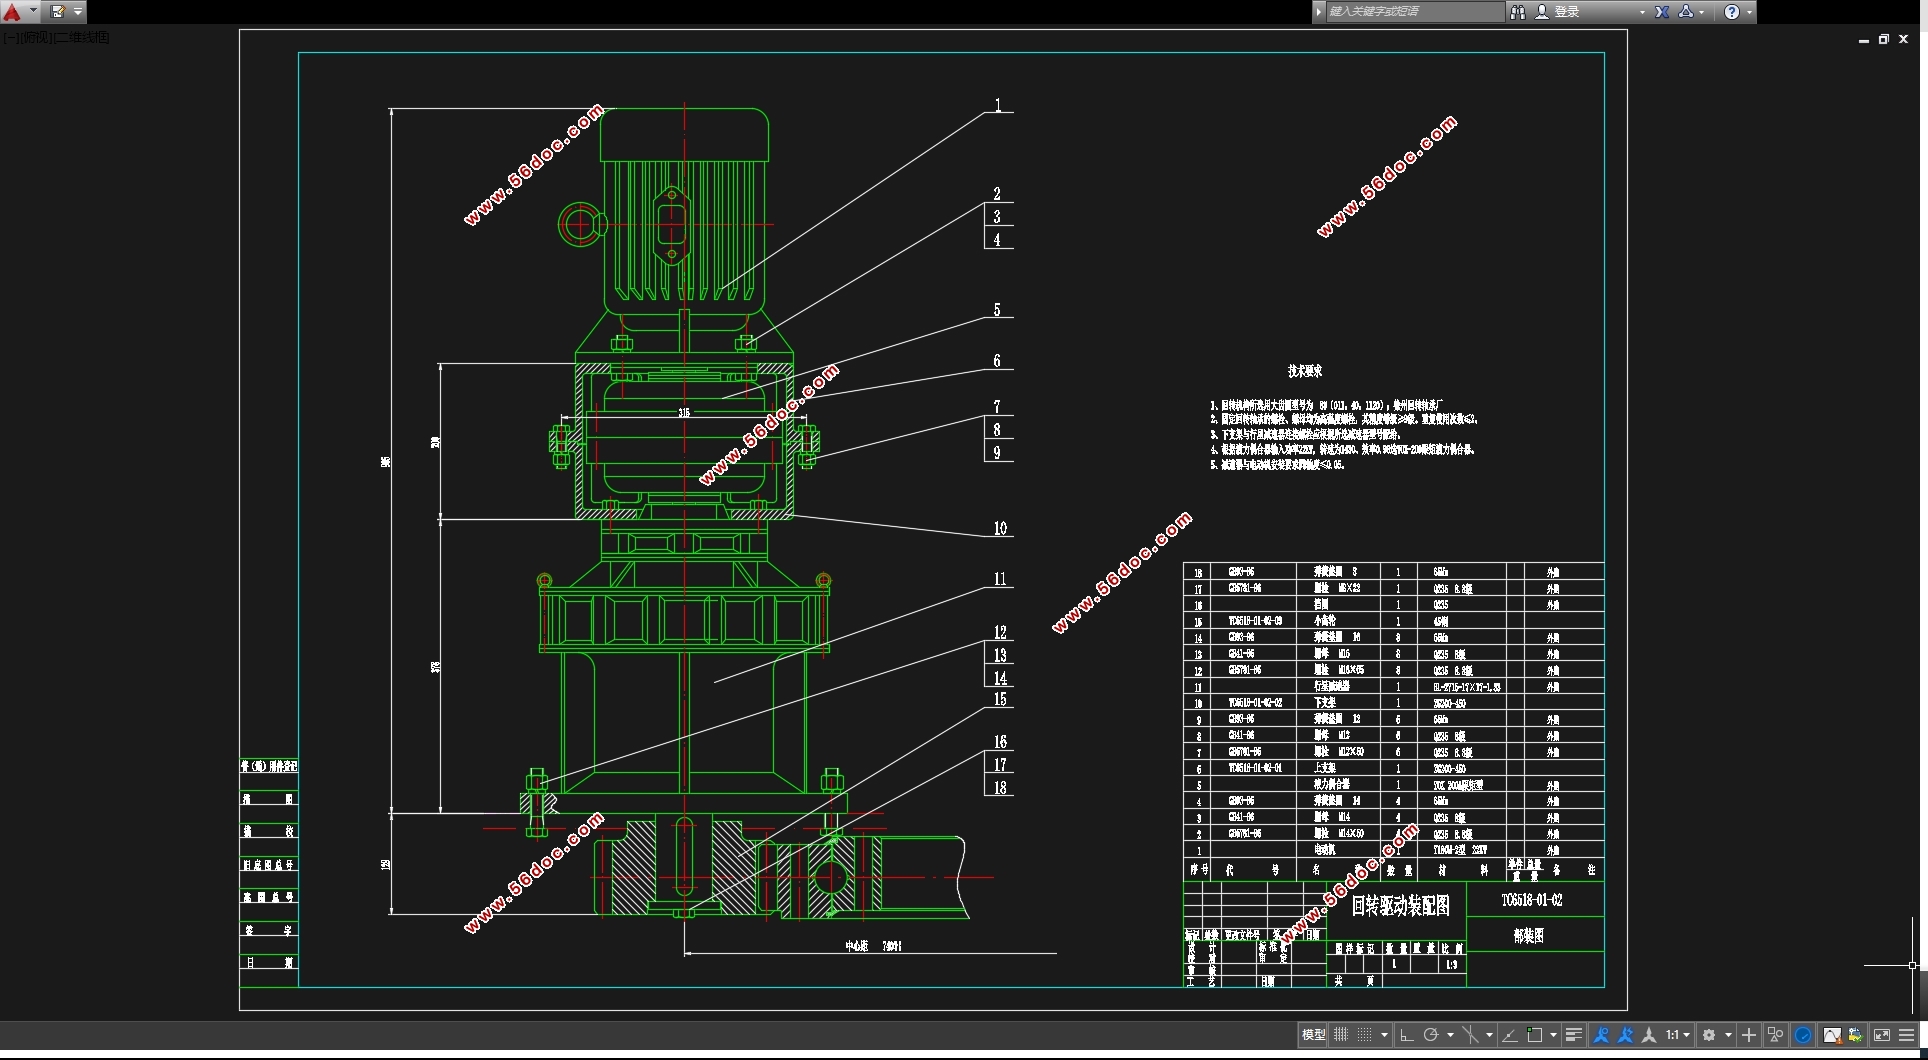Expand the quick access toolbar customize arrow

tap(78, 12)
